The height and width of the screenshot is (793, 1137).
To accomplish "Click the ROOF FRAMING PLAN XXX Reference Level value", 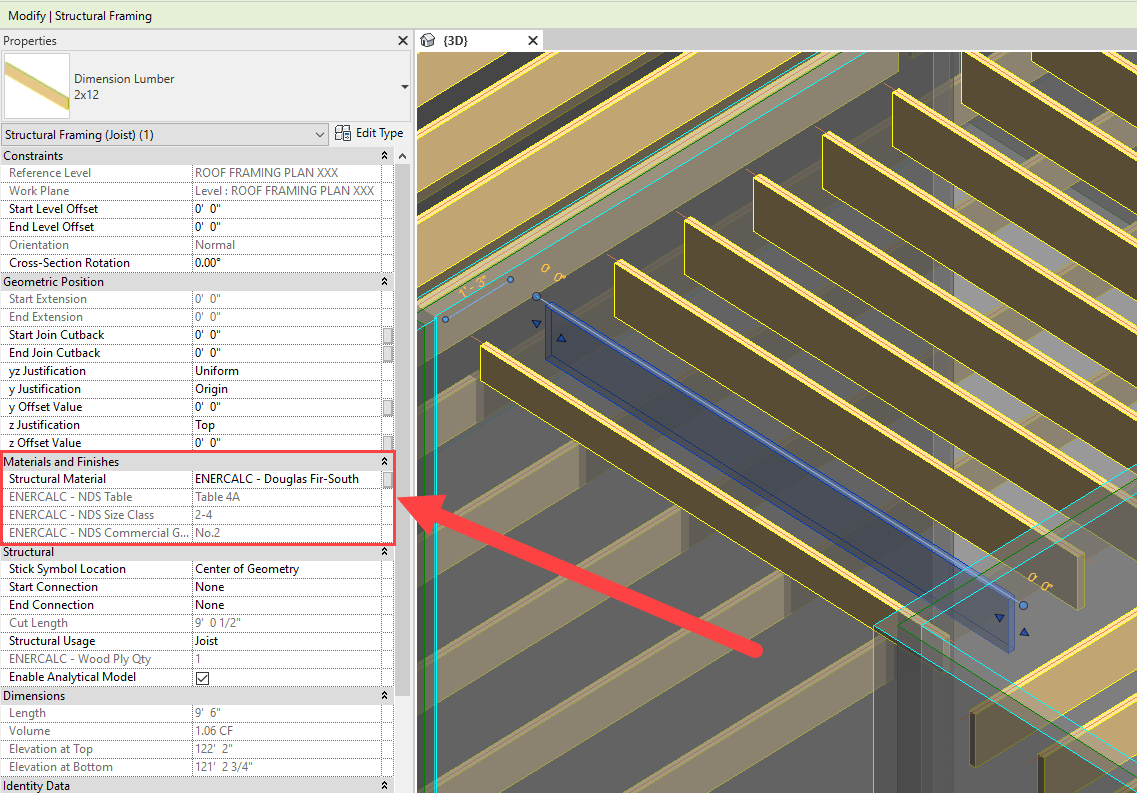I will pyautogui.click(x=280, y=172).
